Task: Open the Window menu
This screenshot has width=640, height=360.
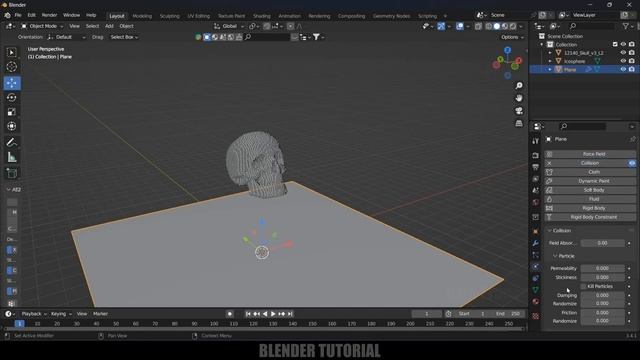Action: click(71, 15)
